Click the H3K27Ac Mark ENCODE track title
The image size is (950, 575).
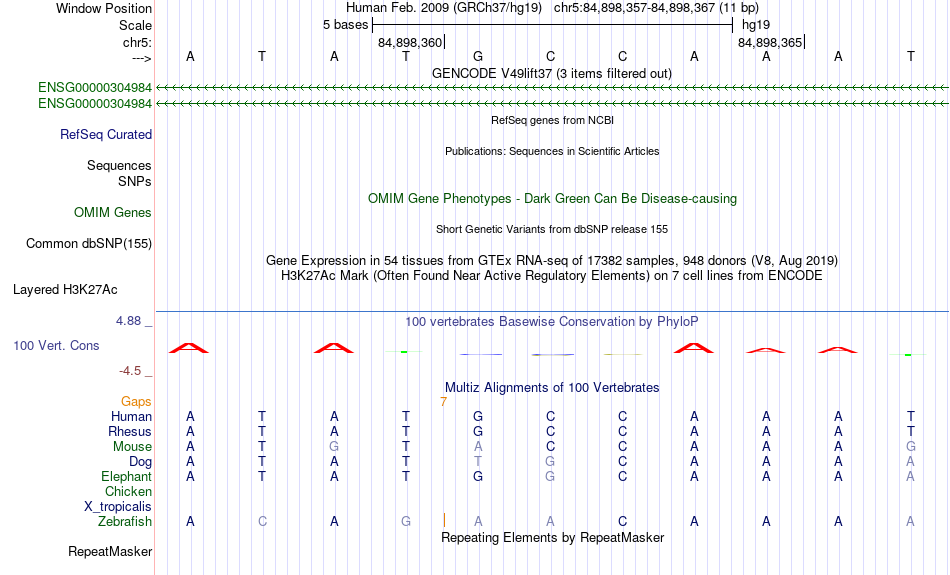point(552,276)
